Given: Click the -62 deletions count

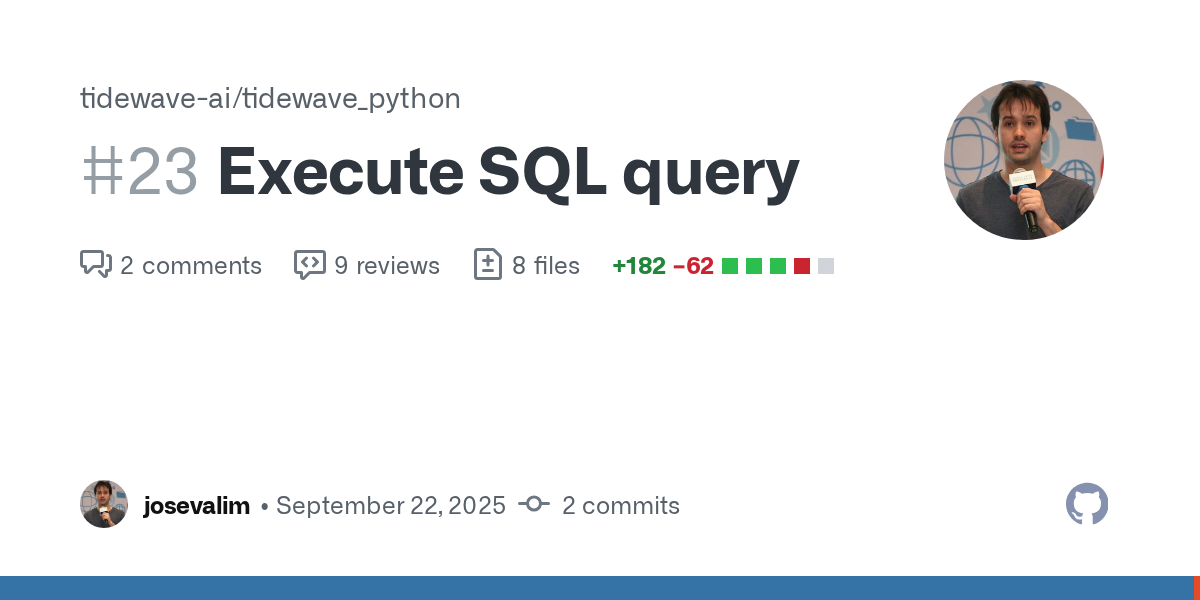Looking at the screenshot, I should point(693,266).
